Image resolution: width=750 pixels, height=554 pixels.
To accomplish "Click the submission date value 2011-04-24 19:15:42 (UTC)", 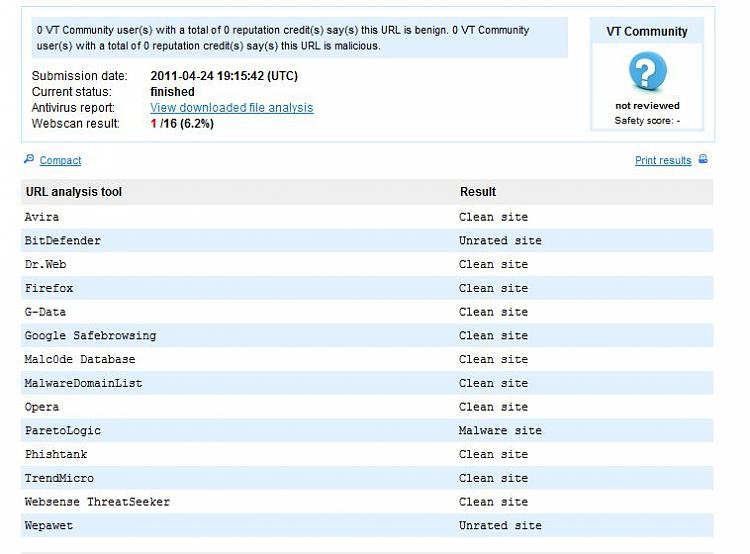I will [x=224, y=76].
